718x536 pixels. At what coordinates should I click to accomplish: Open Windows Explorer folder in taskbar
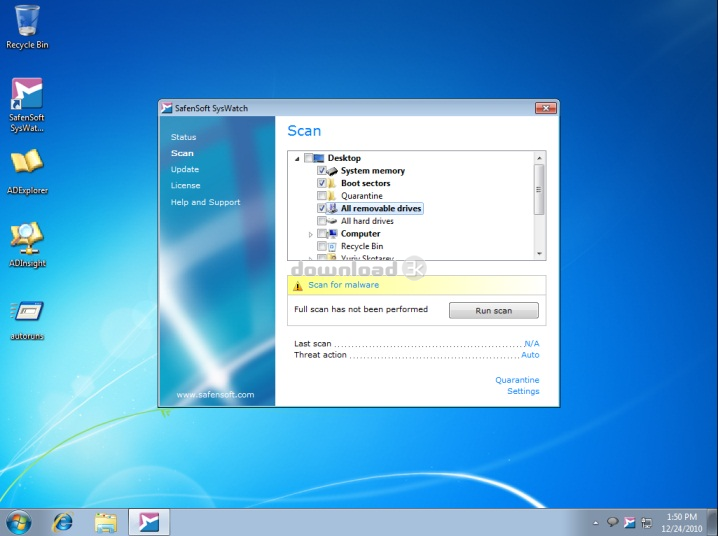click(106, 522)
